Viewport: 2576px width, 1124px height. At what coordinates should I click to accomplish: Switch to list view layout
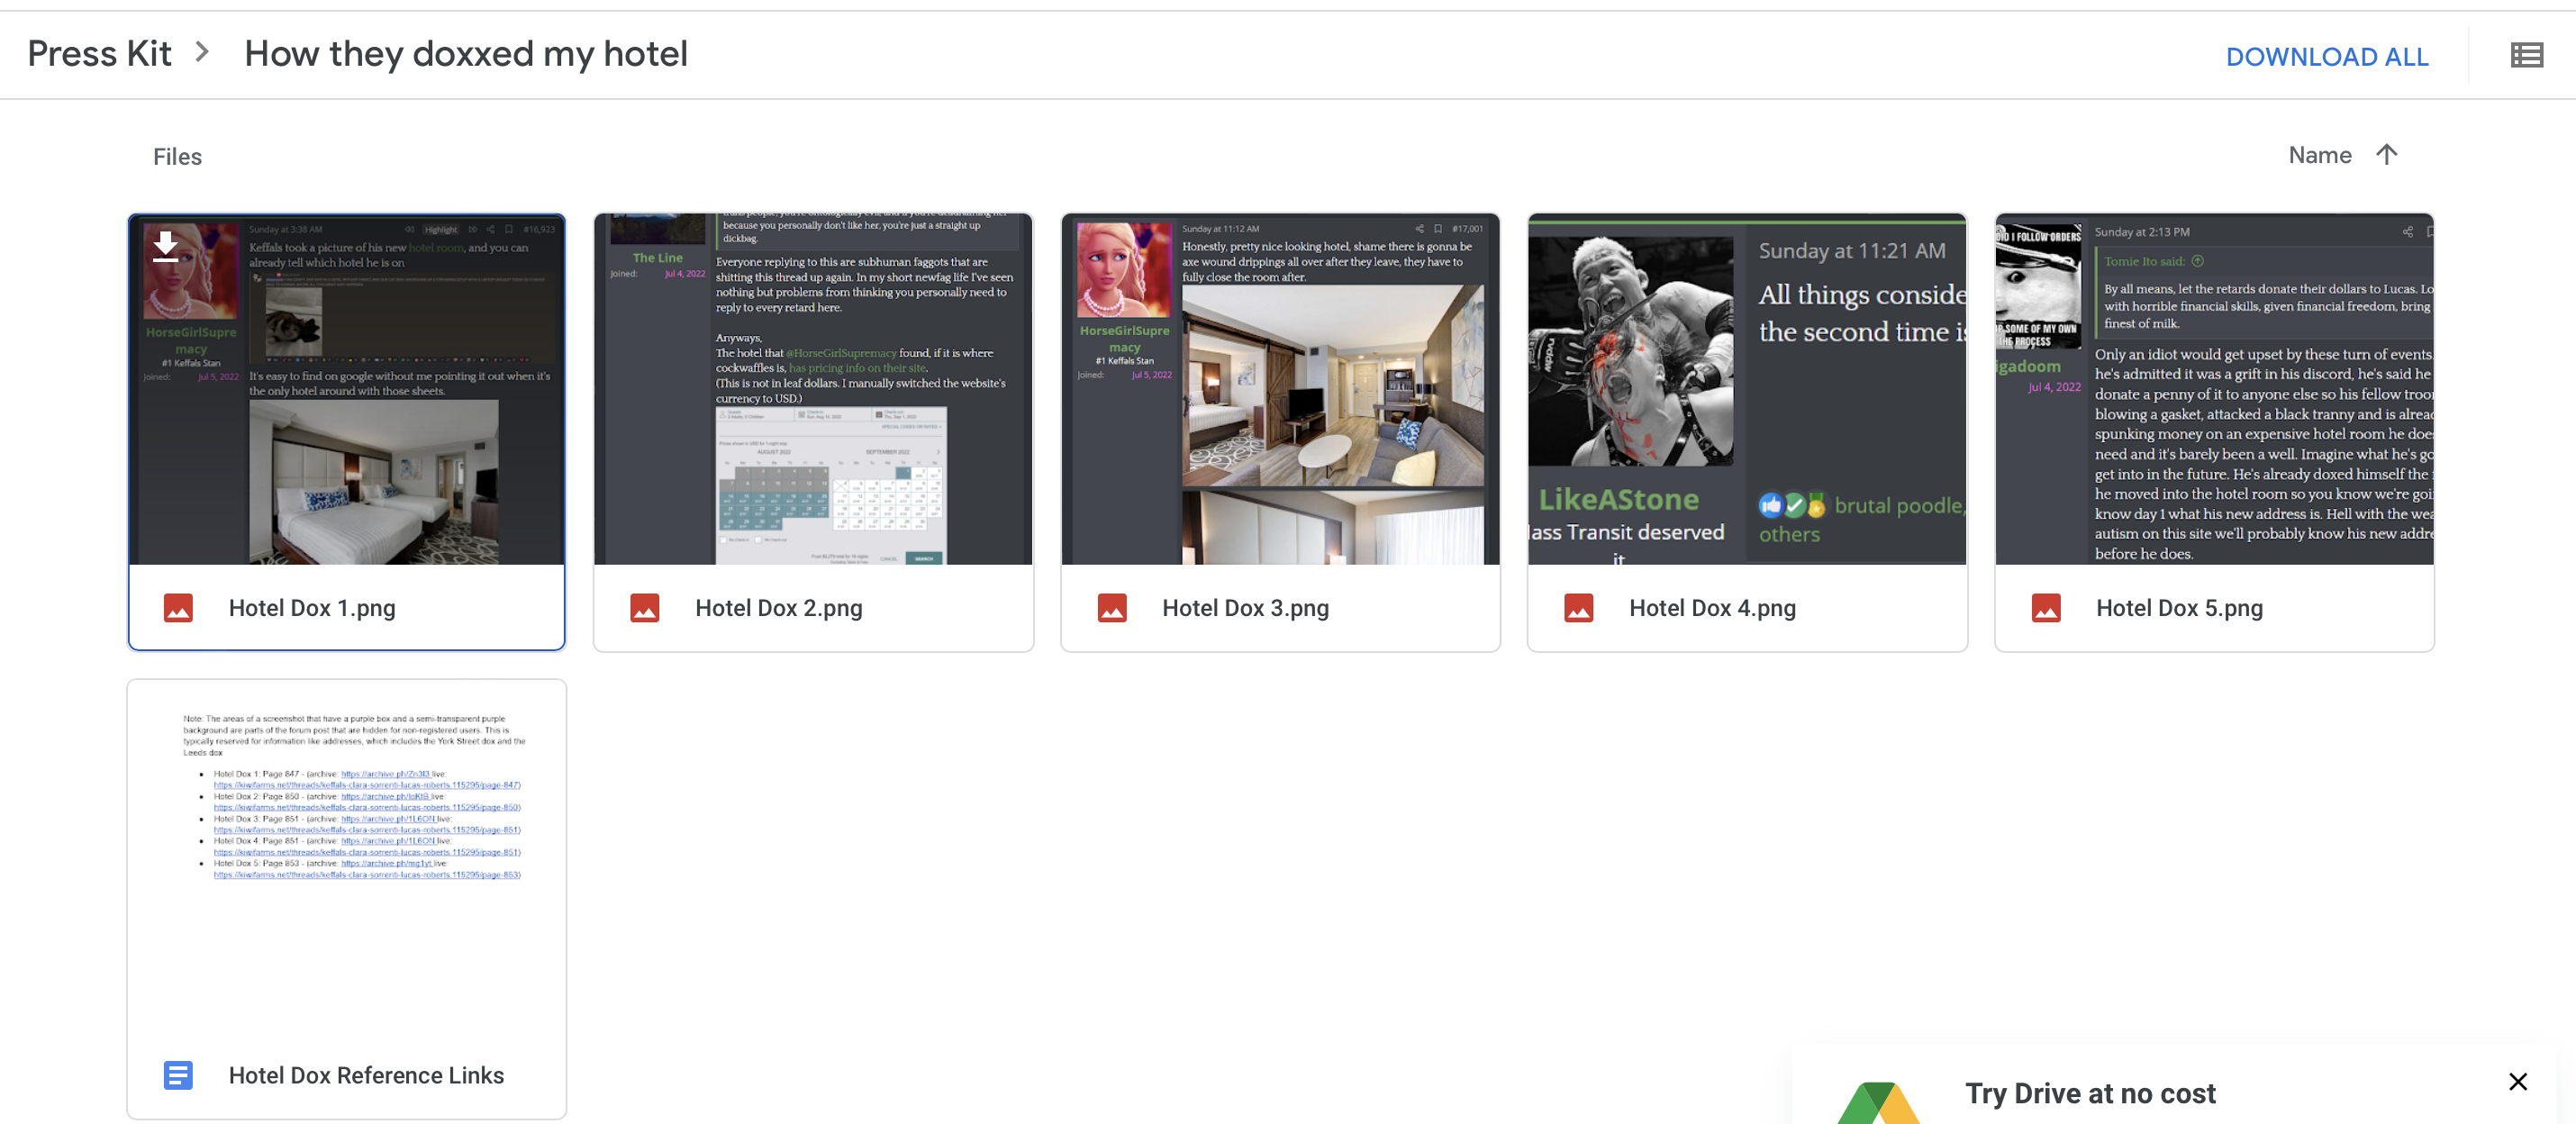coord(2526,55)
